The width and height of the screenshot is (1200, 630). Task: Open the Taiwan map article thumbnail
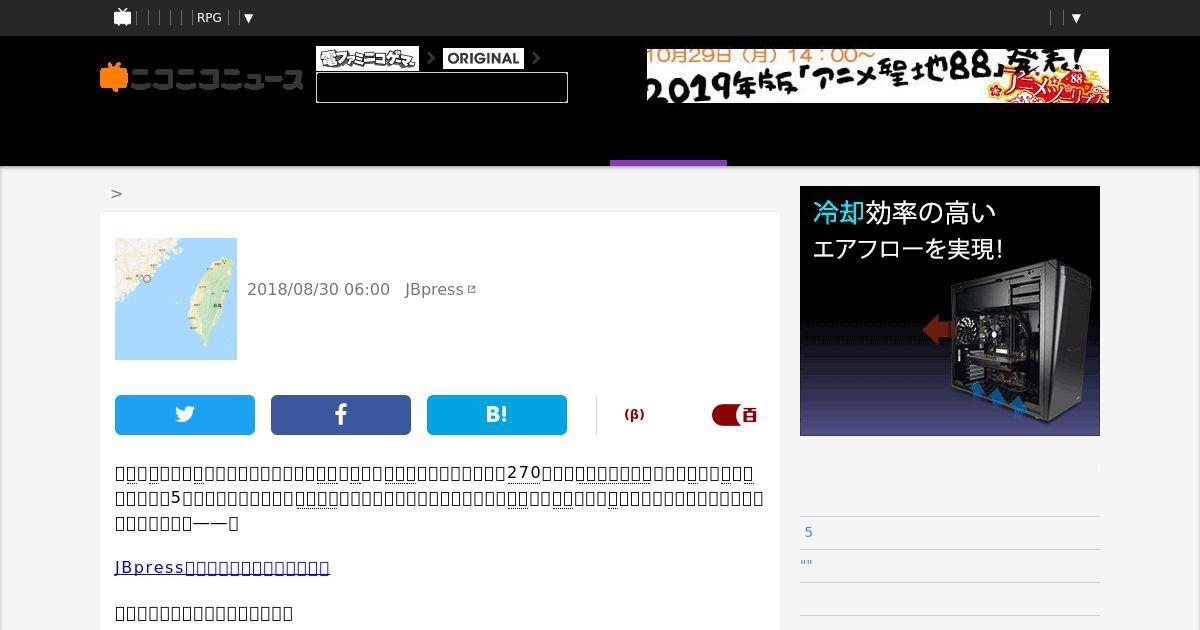coord(176,299)
